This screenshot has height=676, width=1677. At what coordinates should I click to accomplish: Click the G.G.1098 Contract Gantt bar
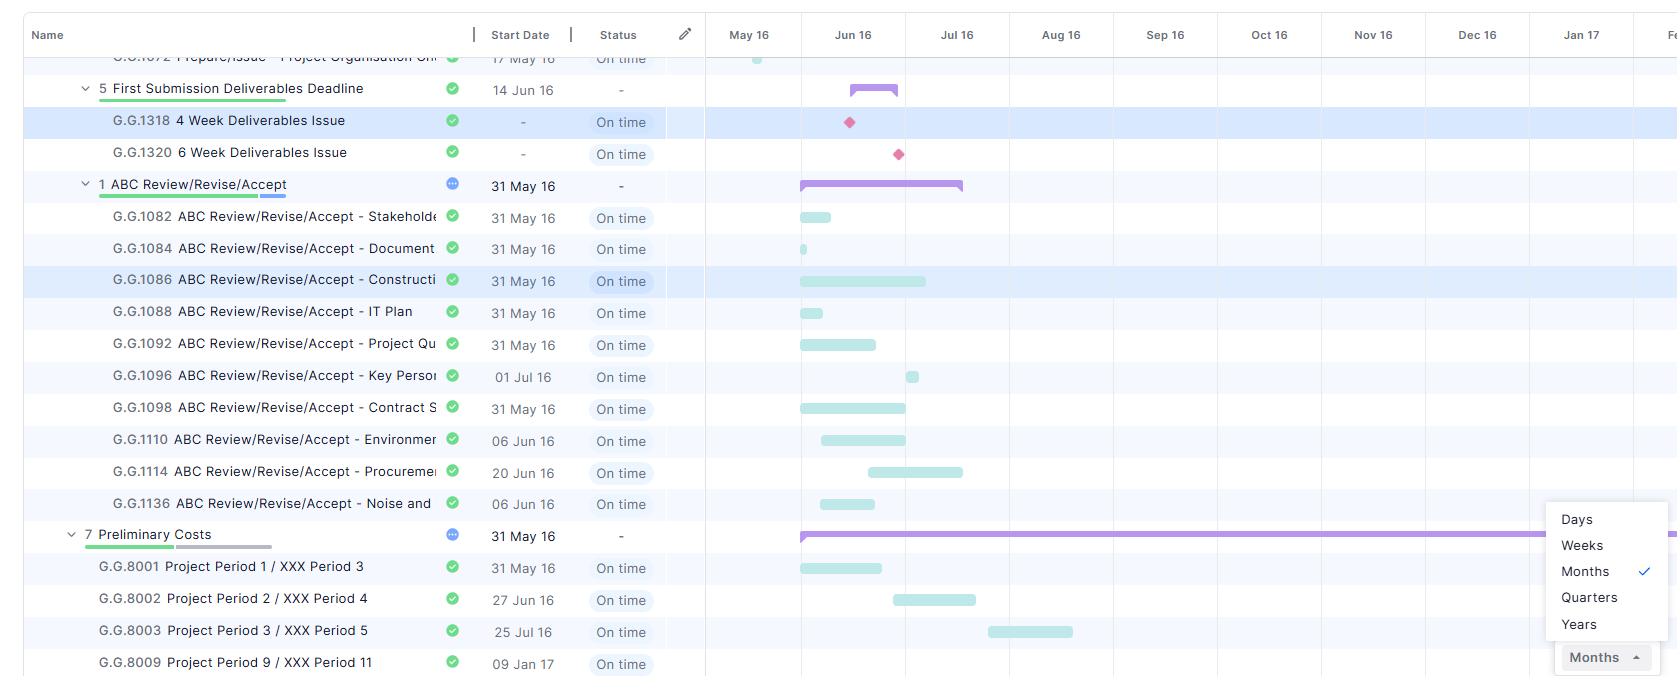pyautogui.click(x=853, y=409)
